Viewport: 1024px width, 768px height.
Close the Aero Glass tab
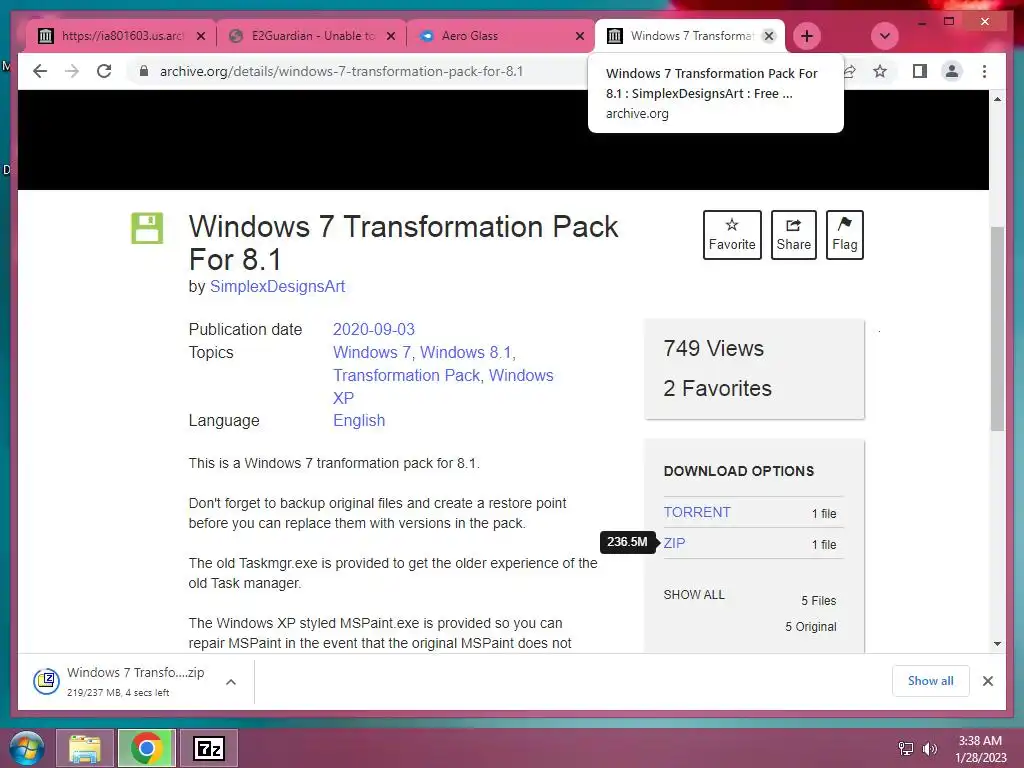point(579,36)
